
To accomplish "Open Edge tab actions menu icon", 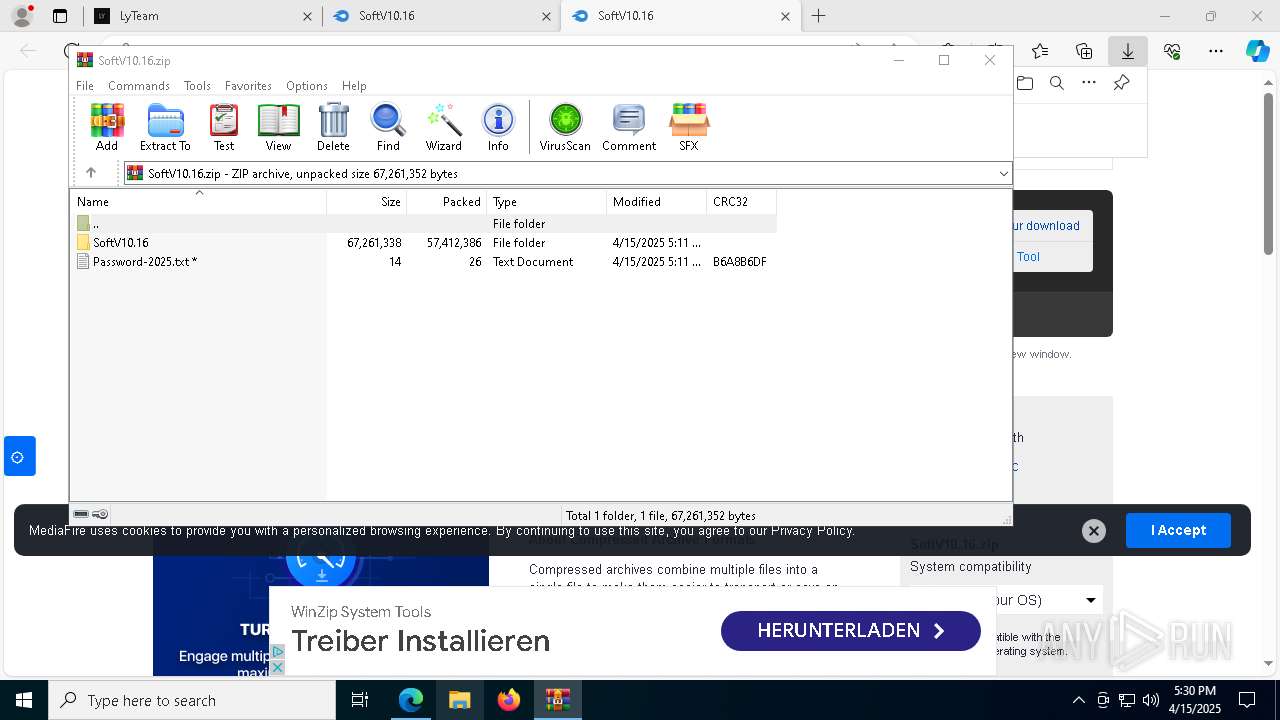I will 60,16.
